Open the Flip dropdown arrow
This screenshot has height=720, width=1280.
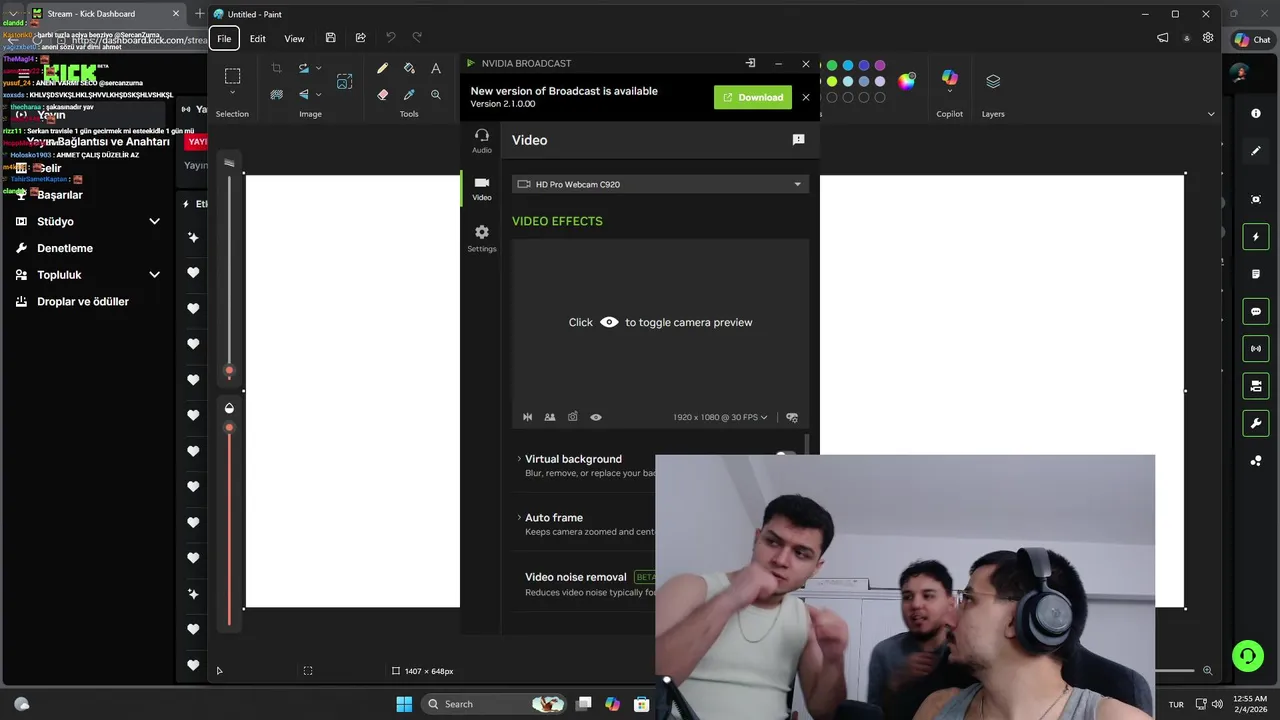coord(318,95)
